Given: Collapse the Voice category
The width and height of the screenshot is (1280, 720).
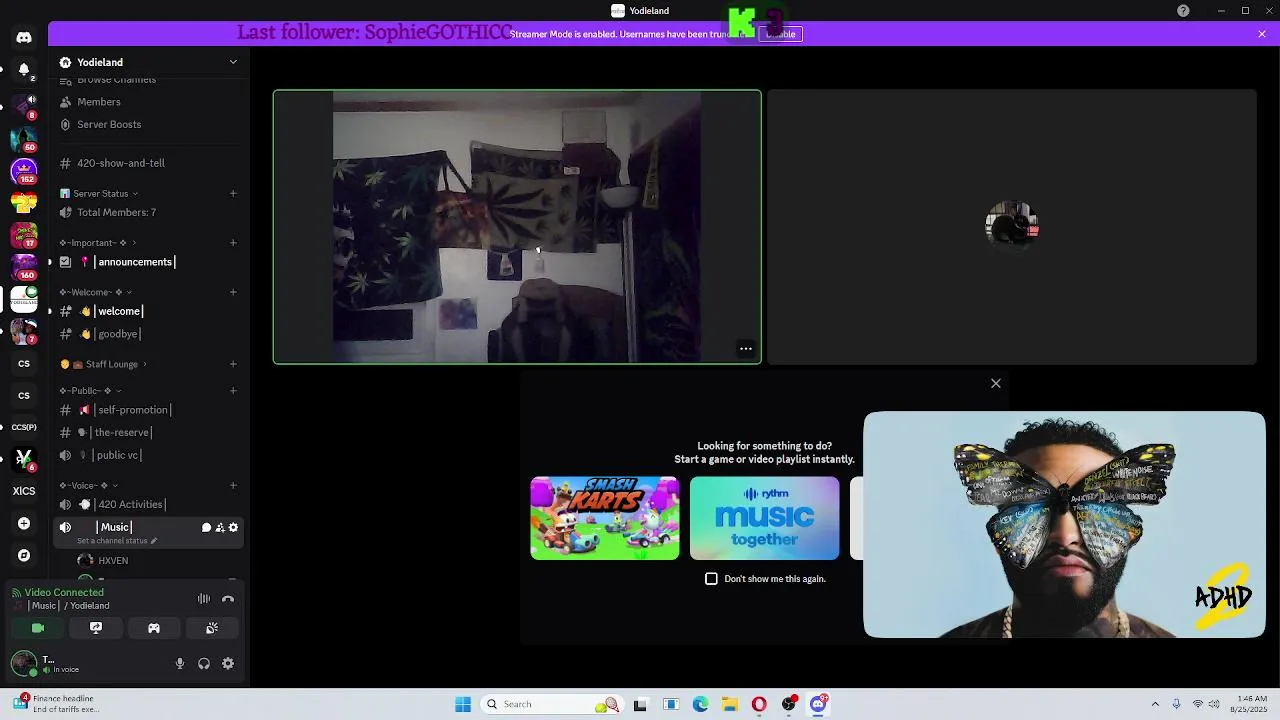Looking at the screenshot, I should (88, 486).
